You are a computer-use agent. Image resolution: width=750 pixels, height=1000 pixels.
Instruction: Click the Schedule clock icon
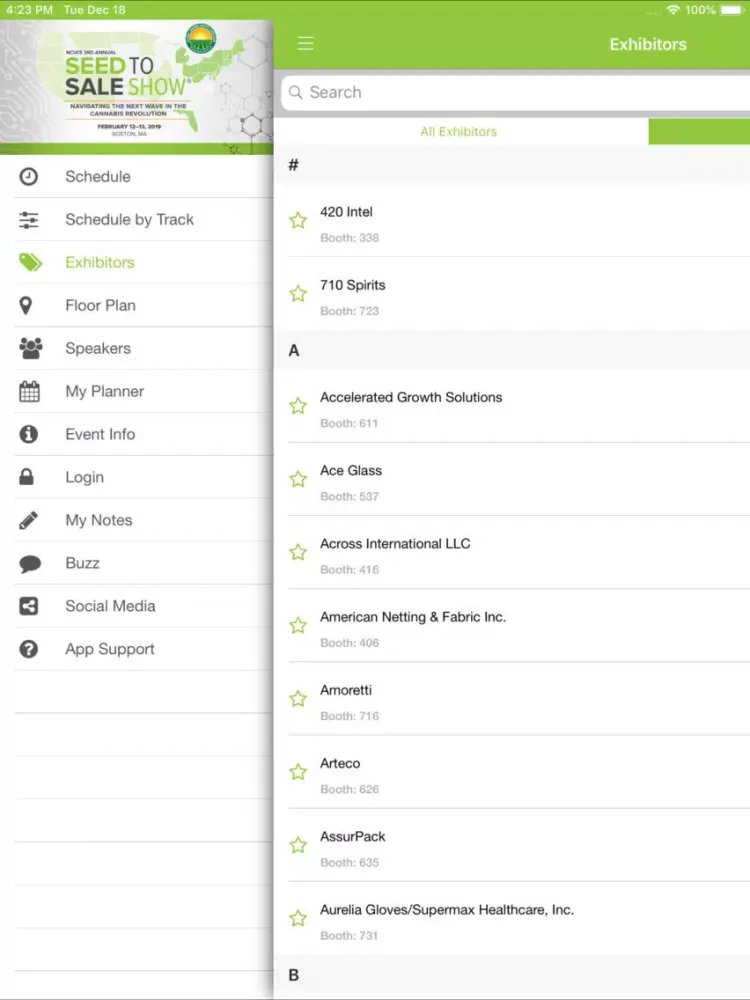(29, 177)
